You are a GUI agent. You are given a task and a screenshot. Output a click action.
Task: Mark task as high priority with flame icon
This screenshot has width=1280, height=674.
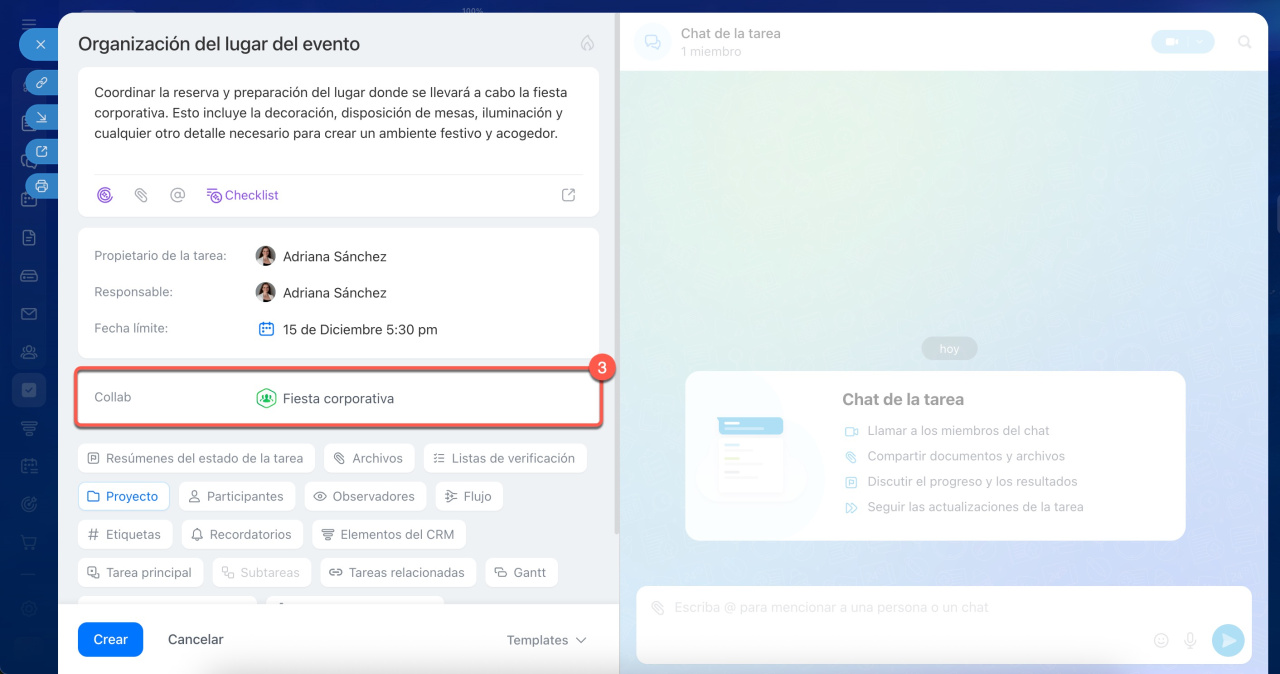pyautogui.click(x=587, y=44)
